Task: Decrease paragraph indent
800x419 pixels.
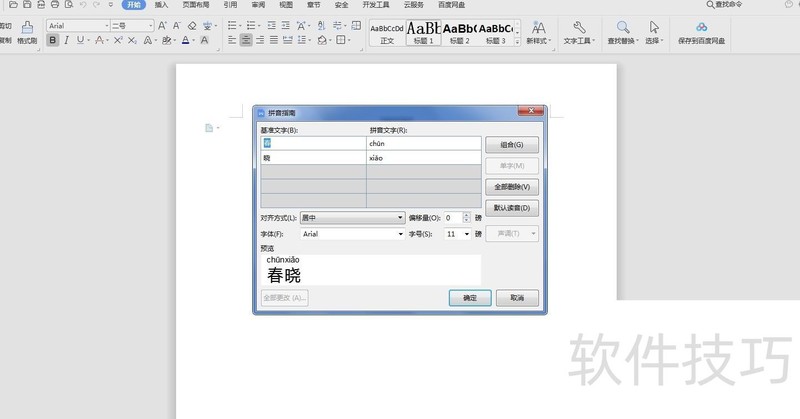Action: click(271, 25)
